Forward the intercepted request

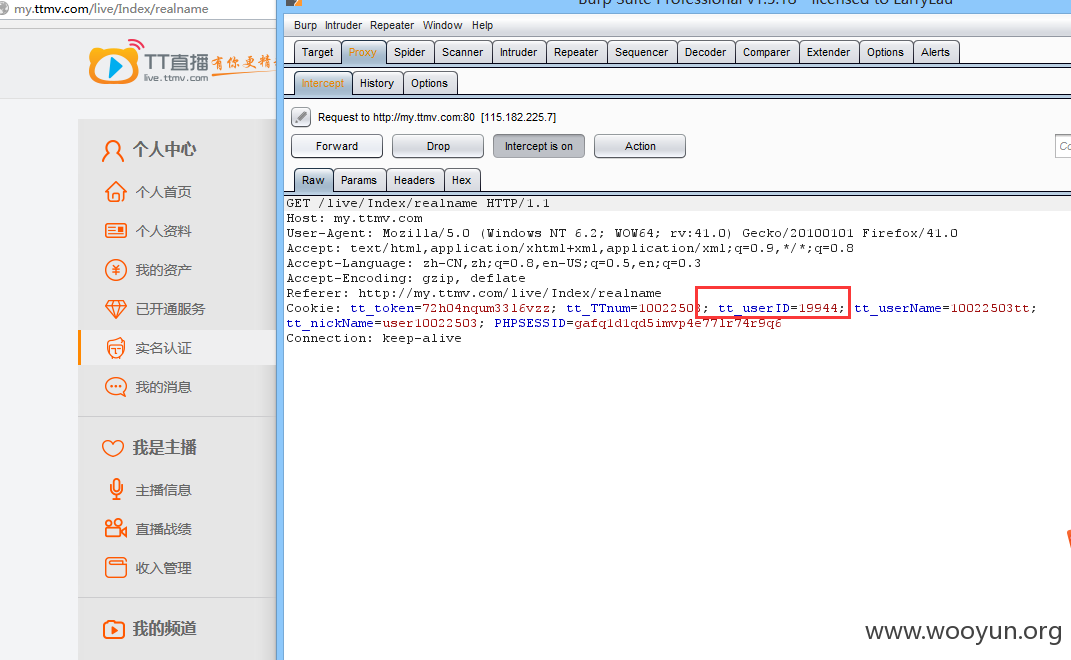click(x=337, y=146)
